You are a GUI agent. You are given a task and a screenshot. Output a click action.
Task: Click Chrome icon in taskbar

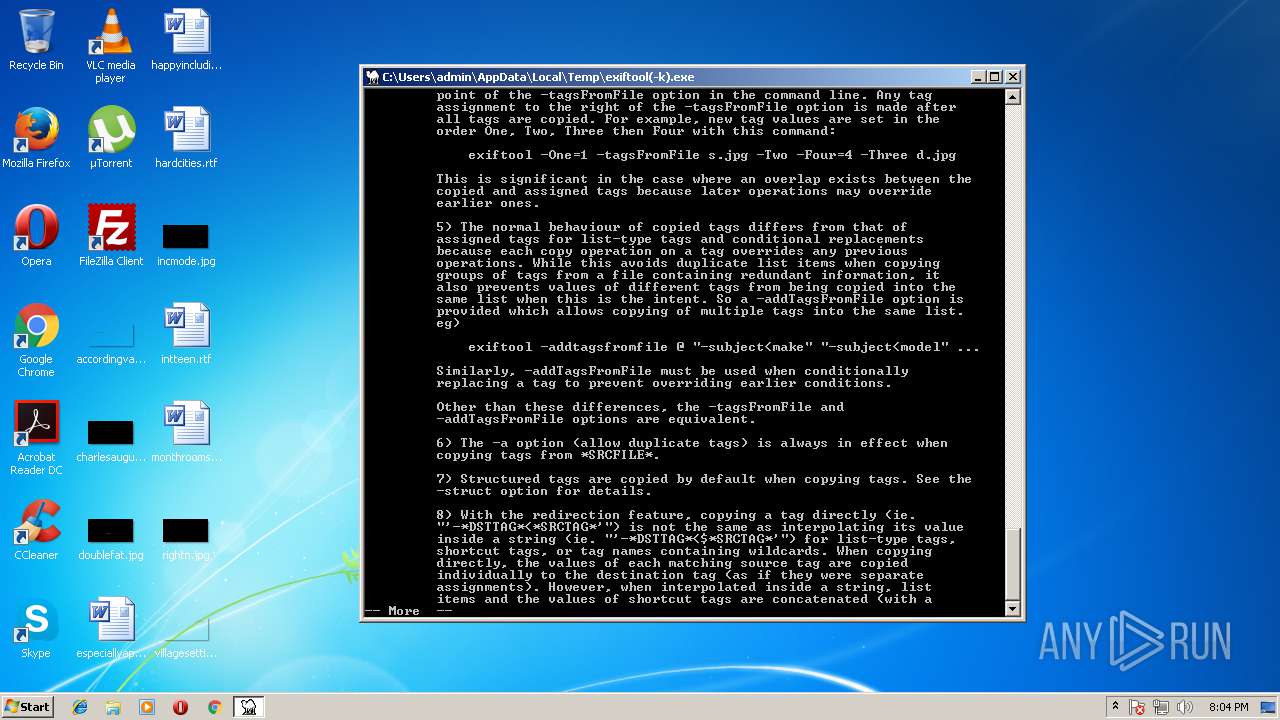coord(214,707)
